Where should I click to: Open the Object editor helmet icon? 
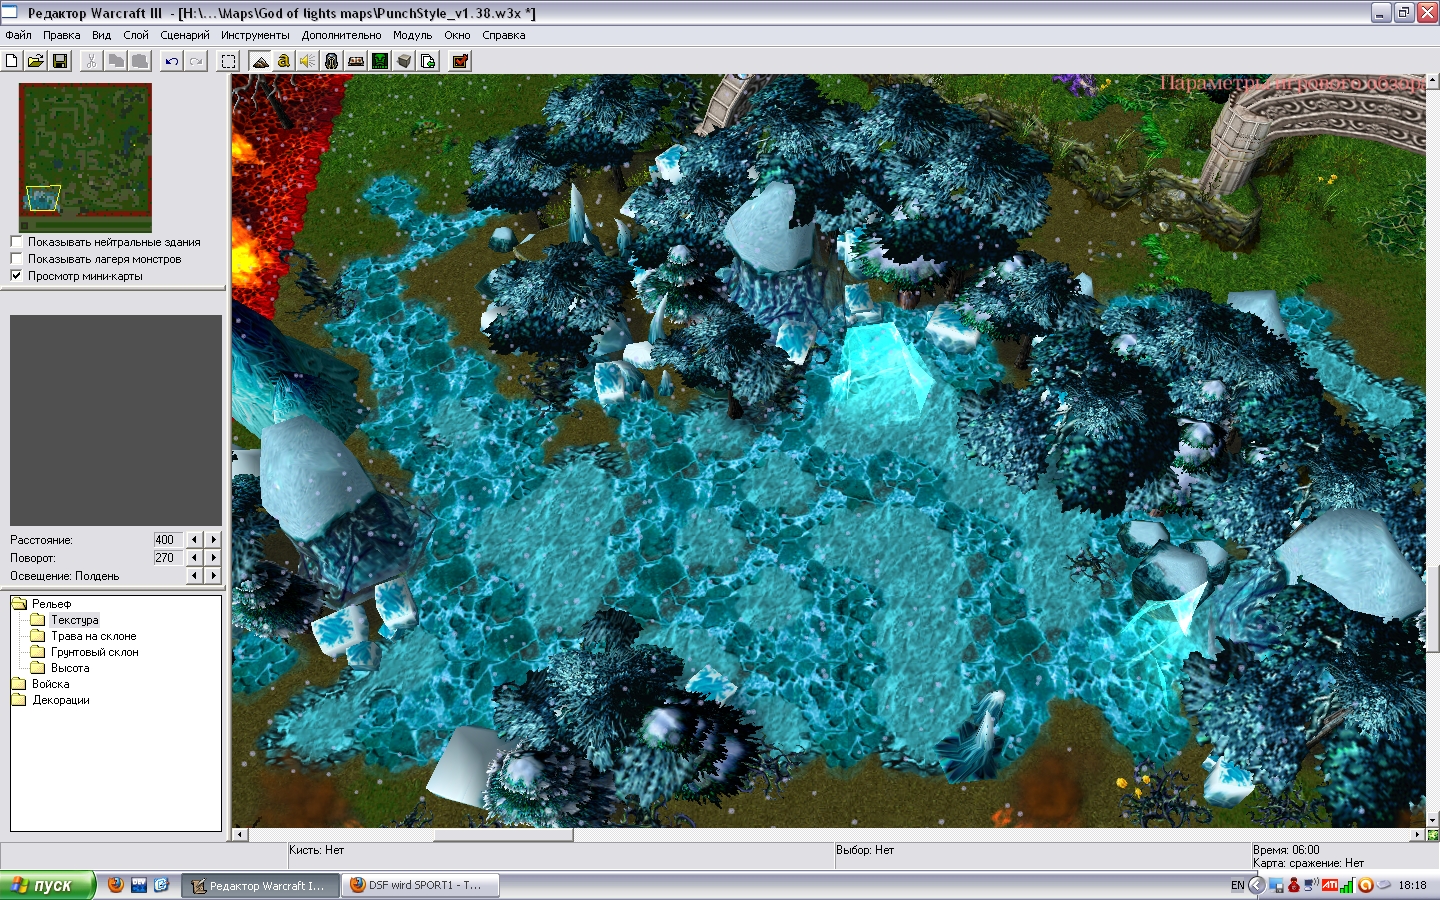[x=332, y=61]
